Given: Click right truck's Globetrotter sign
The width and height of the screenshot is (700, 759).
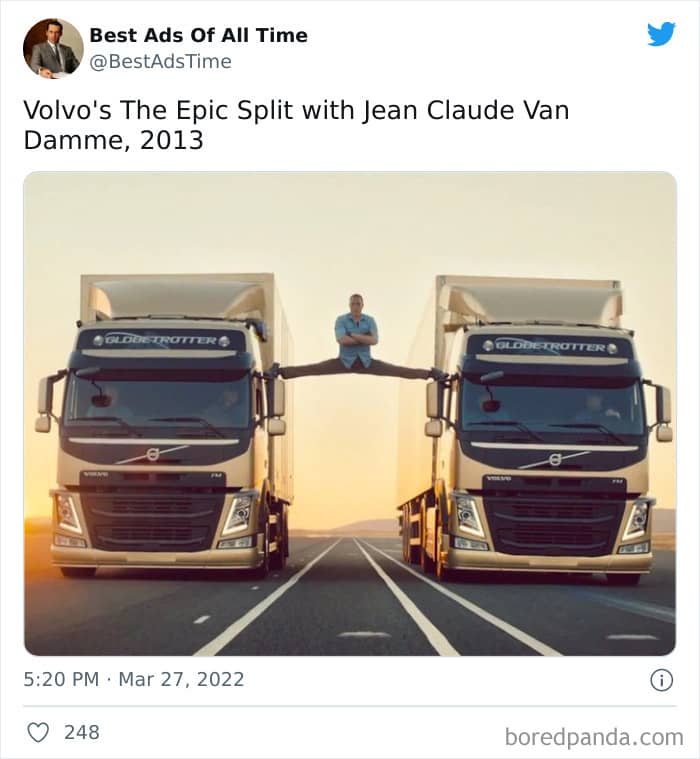Looking at the screenshot, I should coord(550,346).
